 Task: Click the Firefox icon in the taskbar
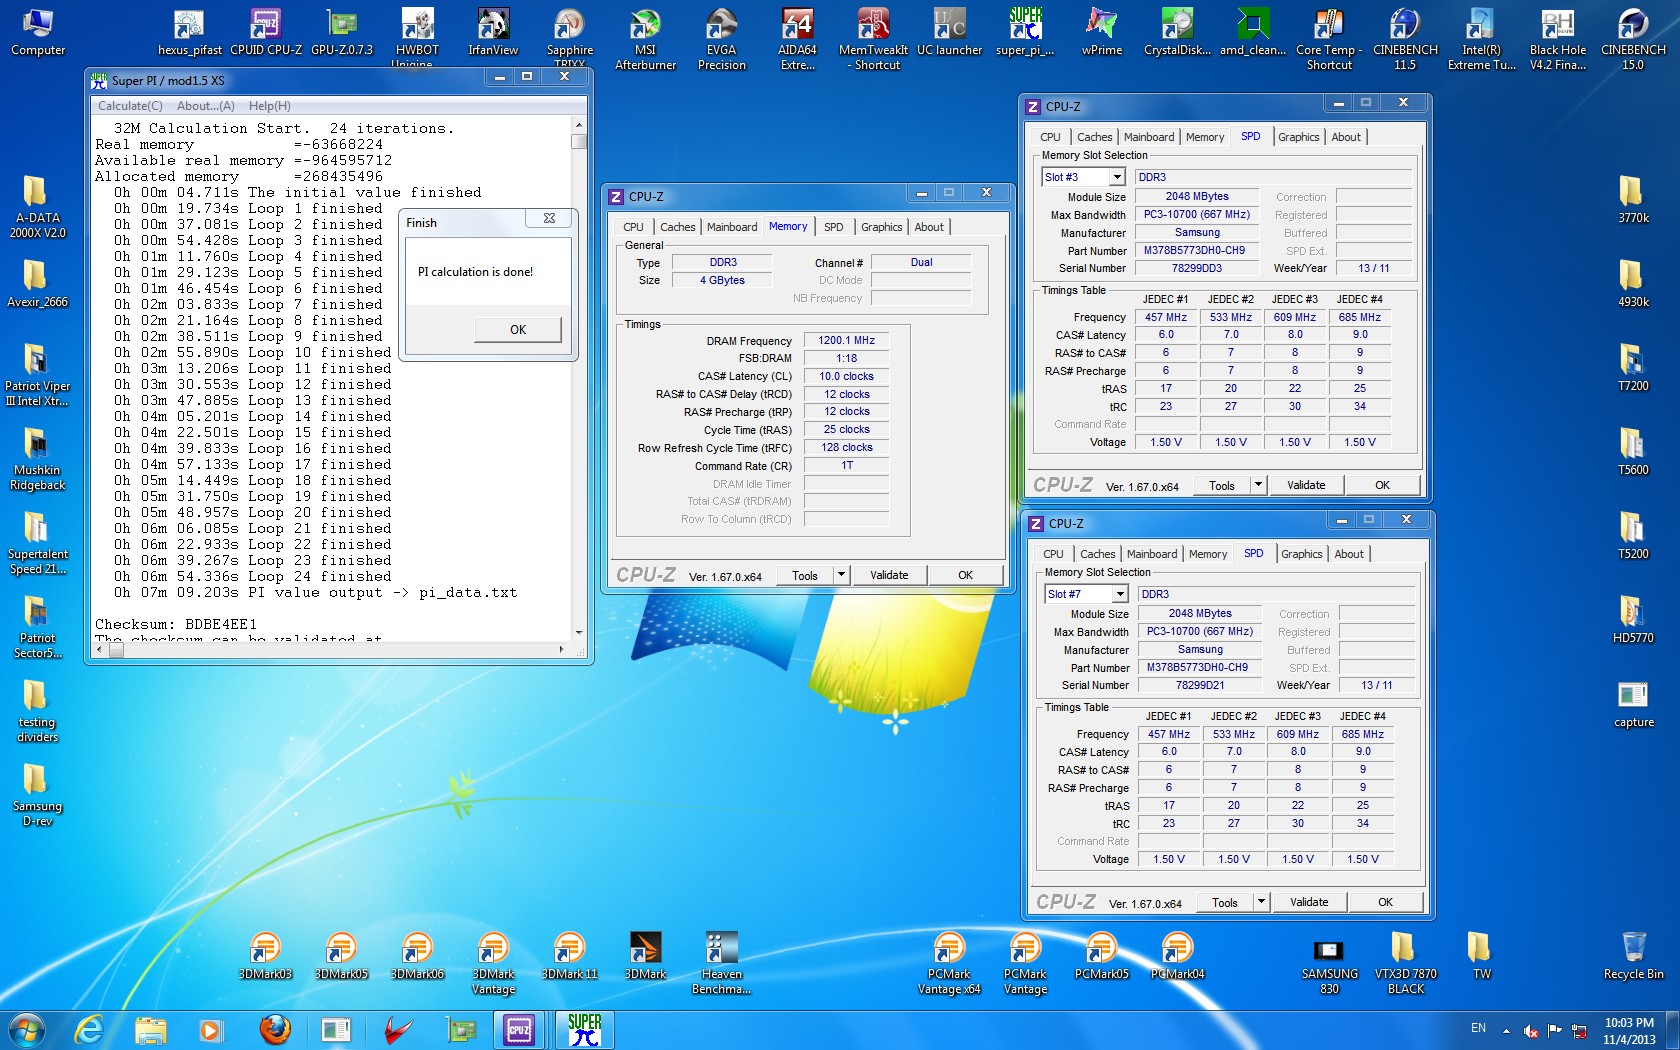[x=274, y=1030]
